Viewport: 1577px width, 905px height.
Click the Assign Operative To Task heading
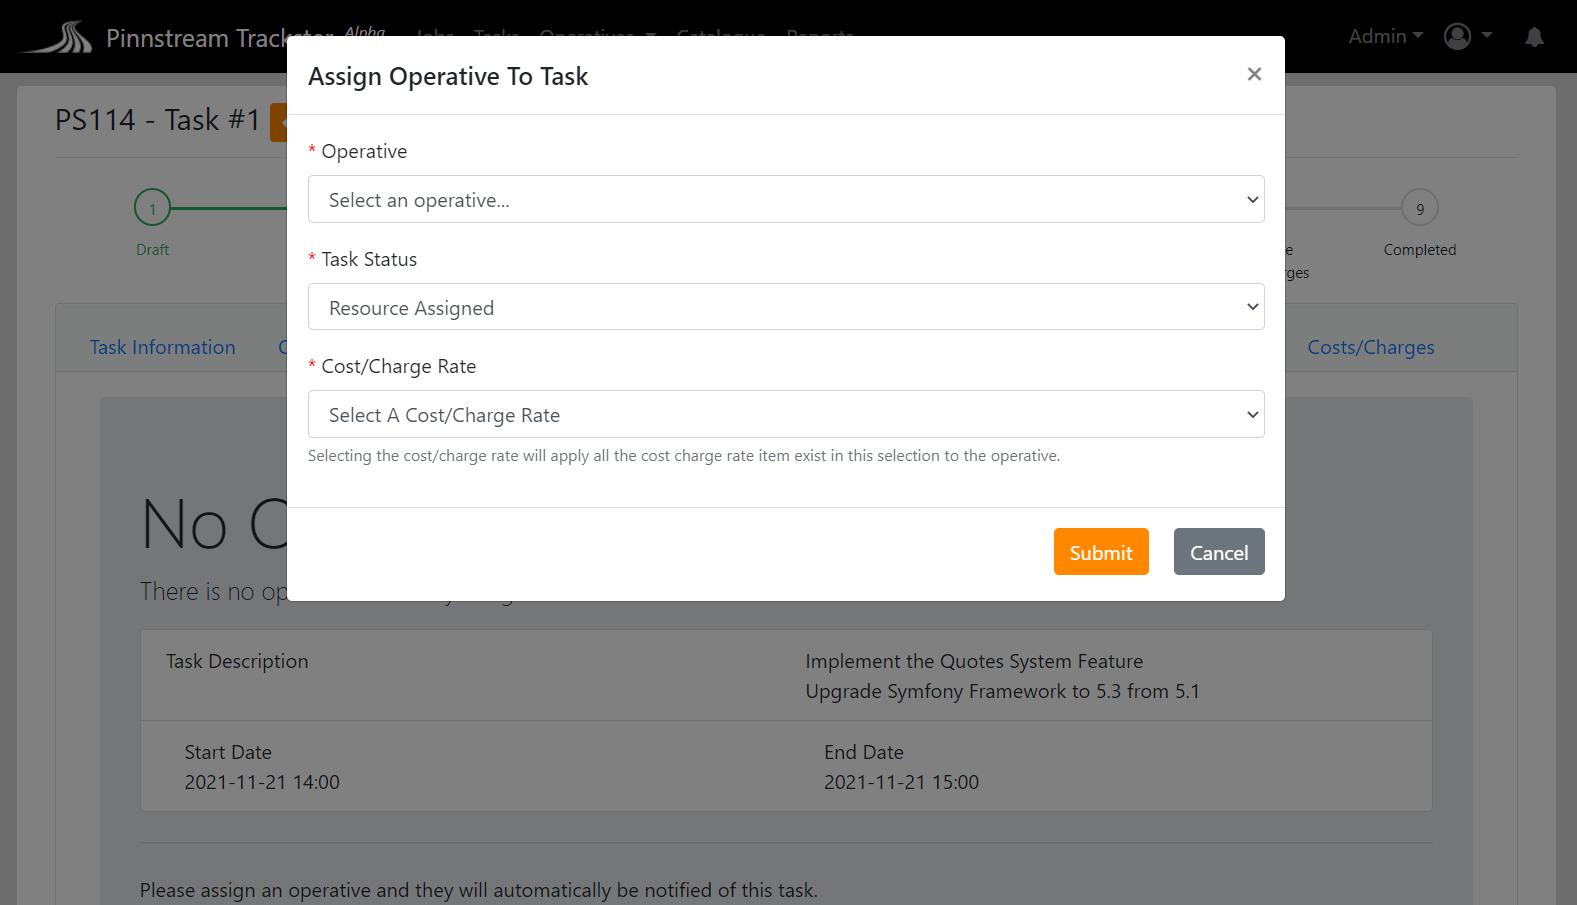(448, 76)
